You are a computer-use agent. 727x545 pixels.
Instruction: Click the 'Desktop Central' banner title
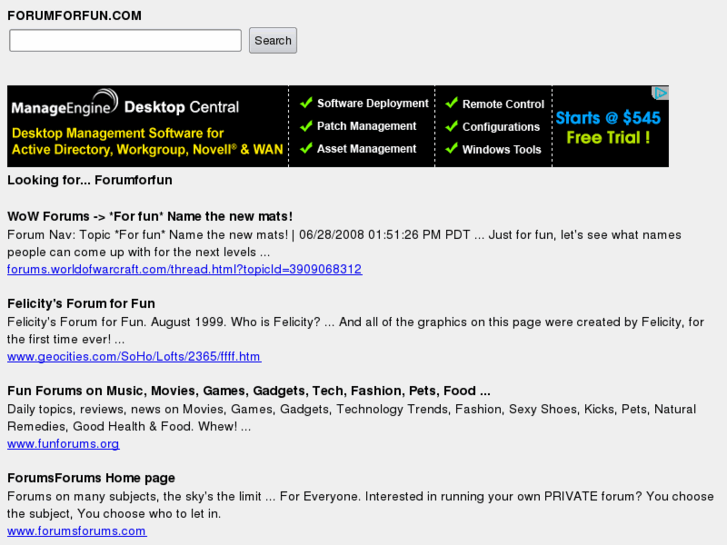(181, 107)
